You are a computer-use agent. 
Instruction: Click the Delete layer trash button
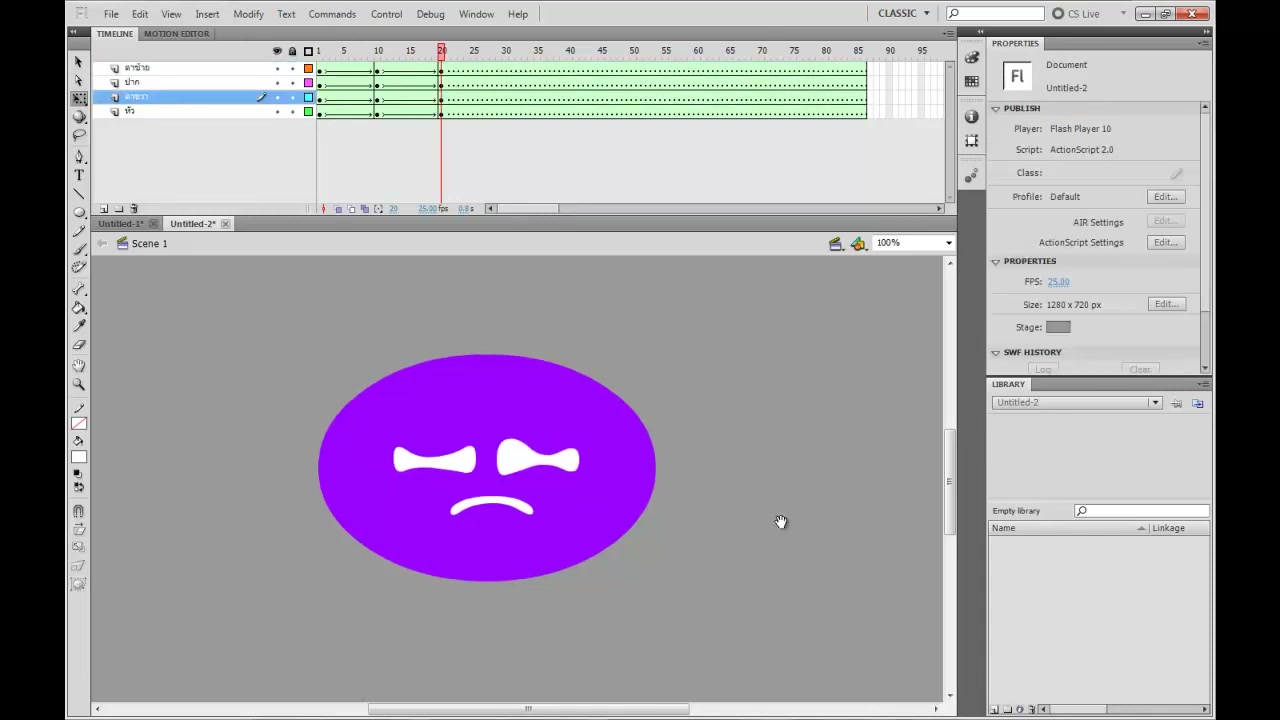pyautogui.click(x=134, y=209)
